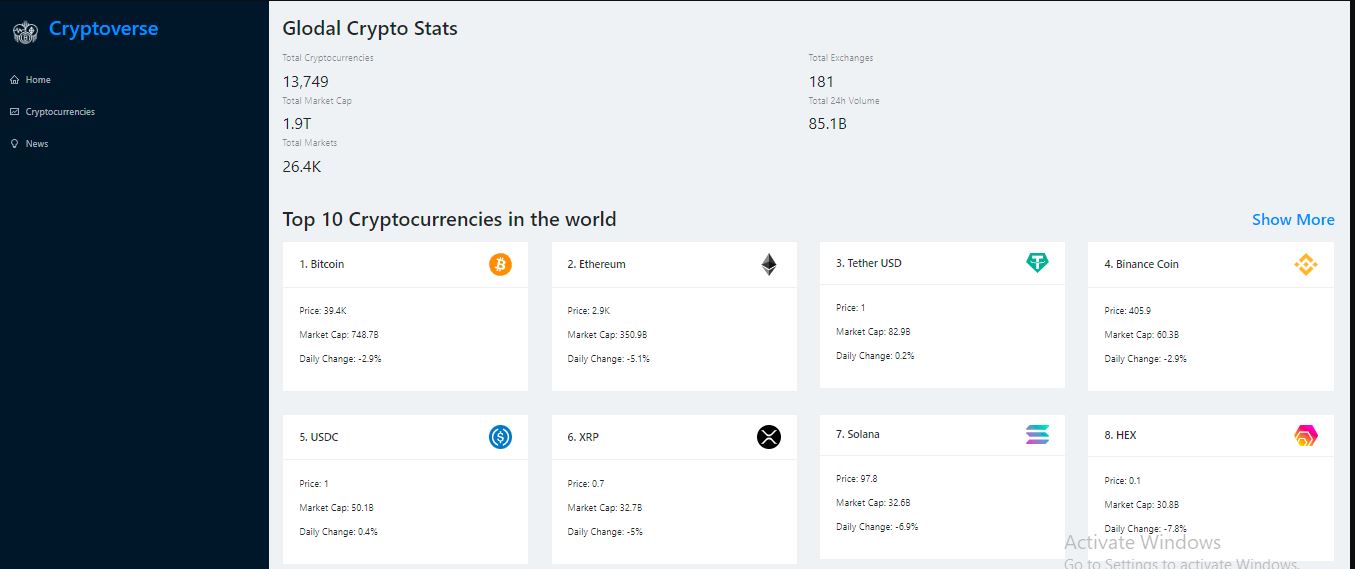Click XRP Price: 0.7 text
This screenshot has width=1355, height=569.
[586, 484]
